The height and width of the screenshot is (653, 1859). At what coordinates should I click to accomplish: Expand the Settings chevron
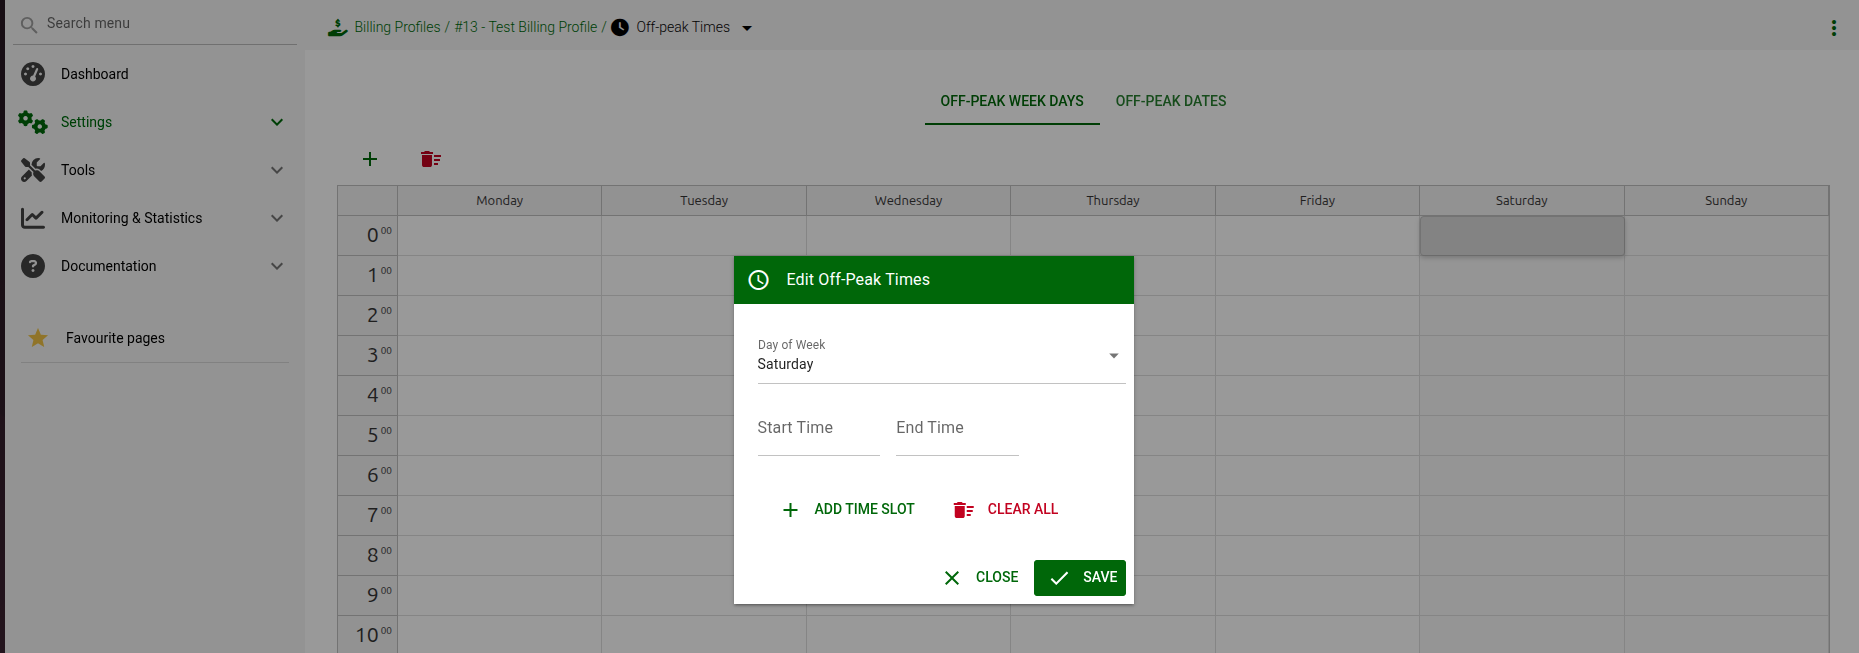coord(277,122)
